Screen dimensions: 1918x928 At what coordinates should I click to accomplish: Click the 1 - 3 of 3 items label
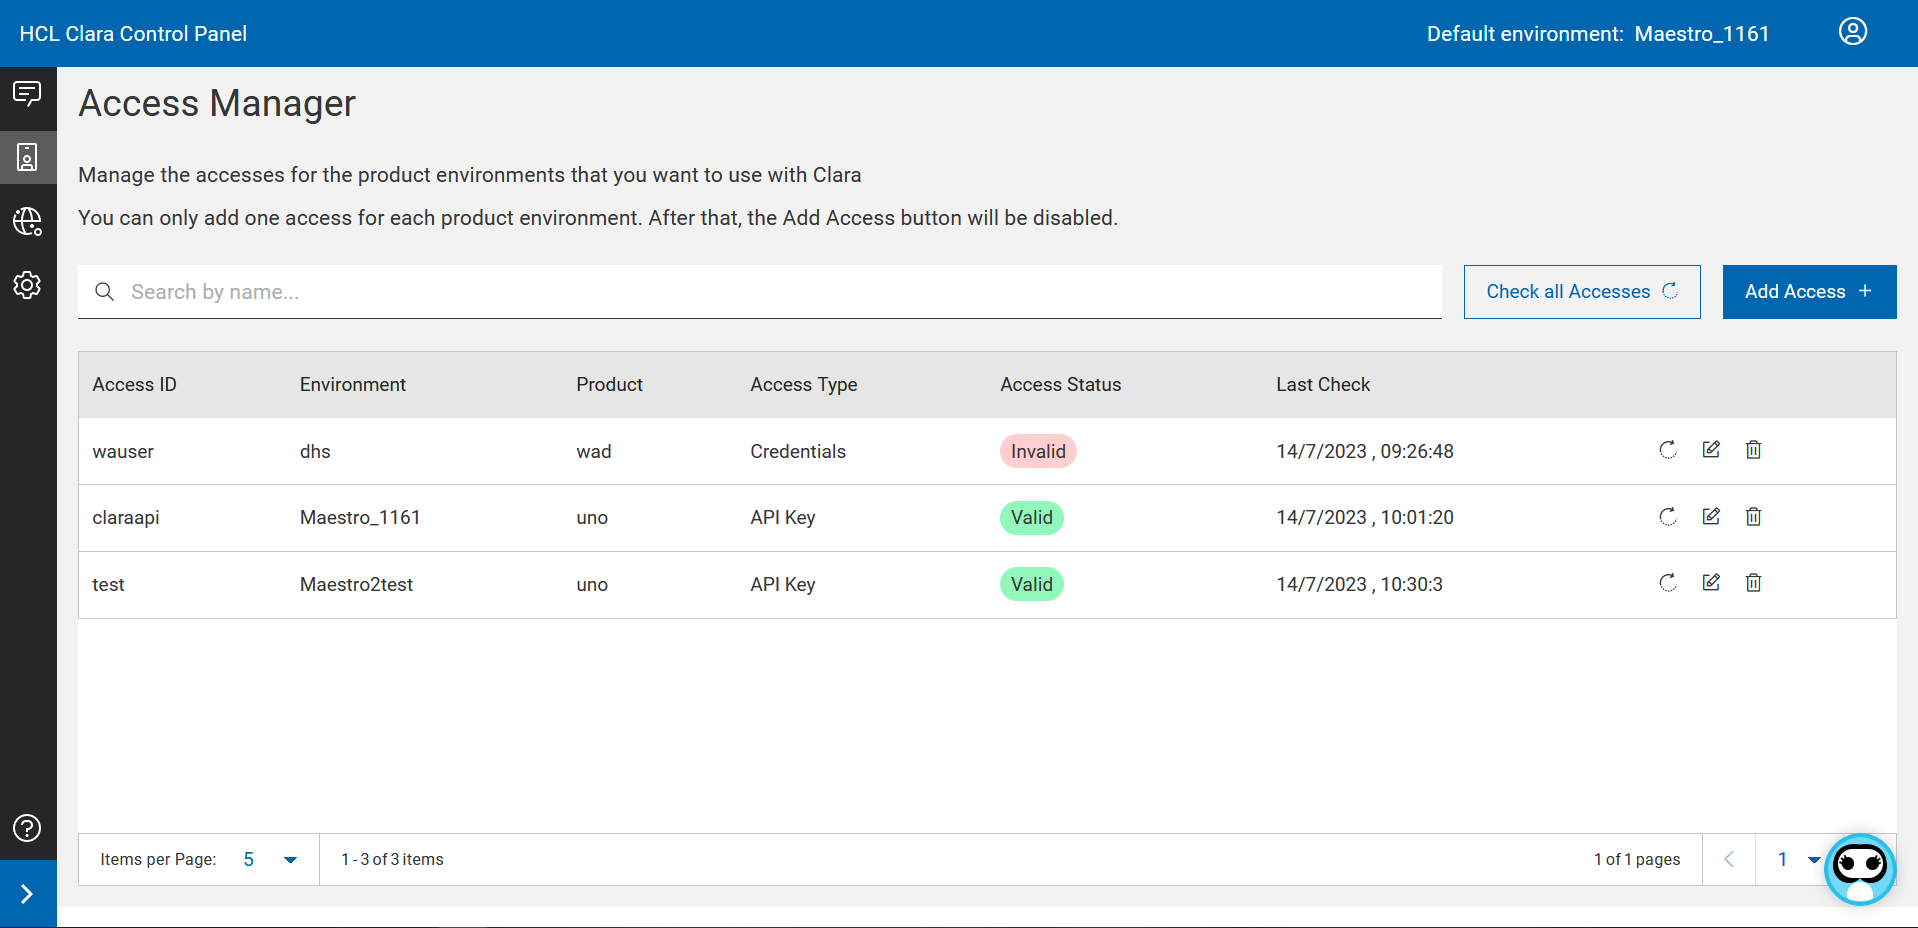pyautogui.click(x=392, y=860)
